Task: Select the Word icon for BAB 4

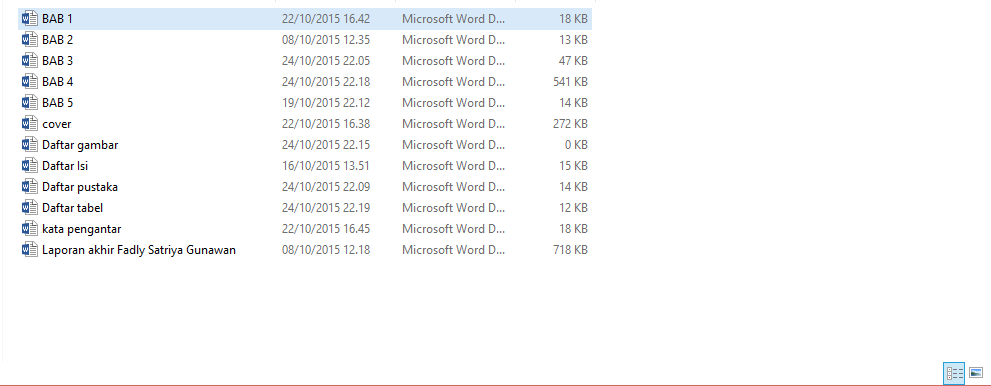Action: coord(30,81)
